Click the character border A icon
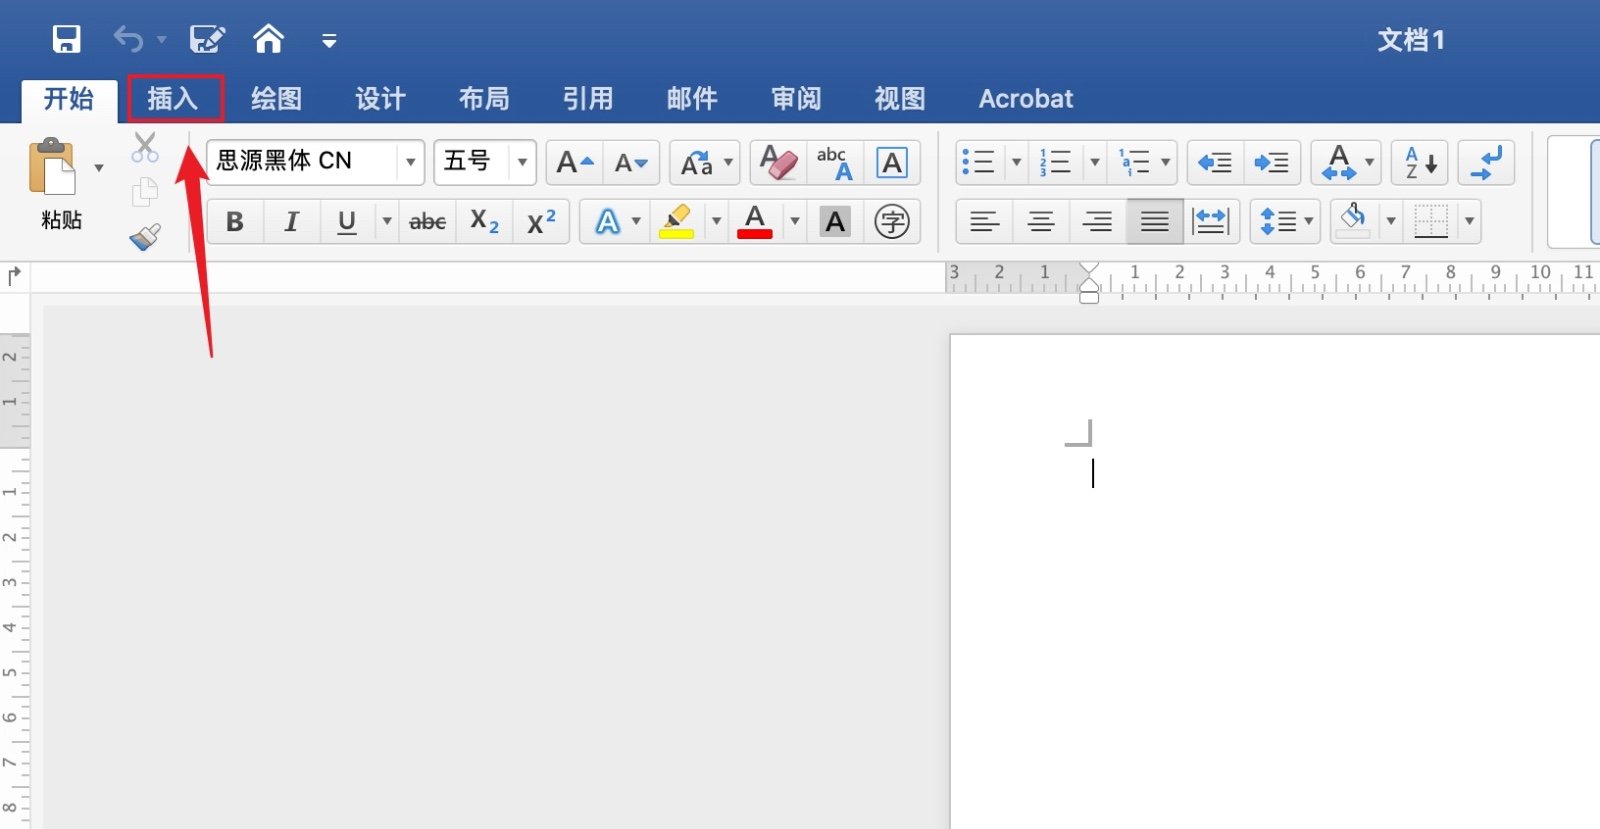 coord(892,162)
